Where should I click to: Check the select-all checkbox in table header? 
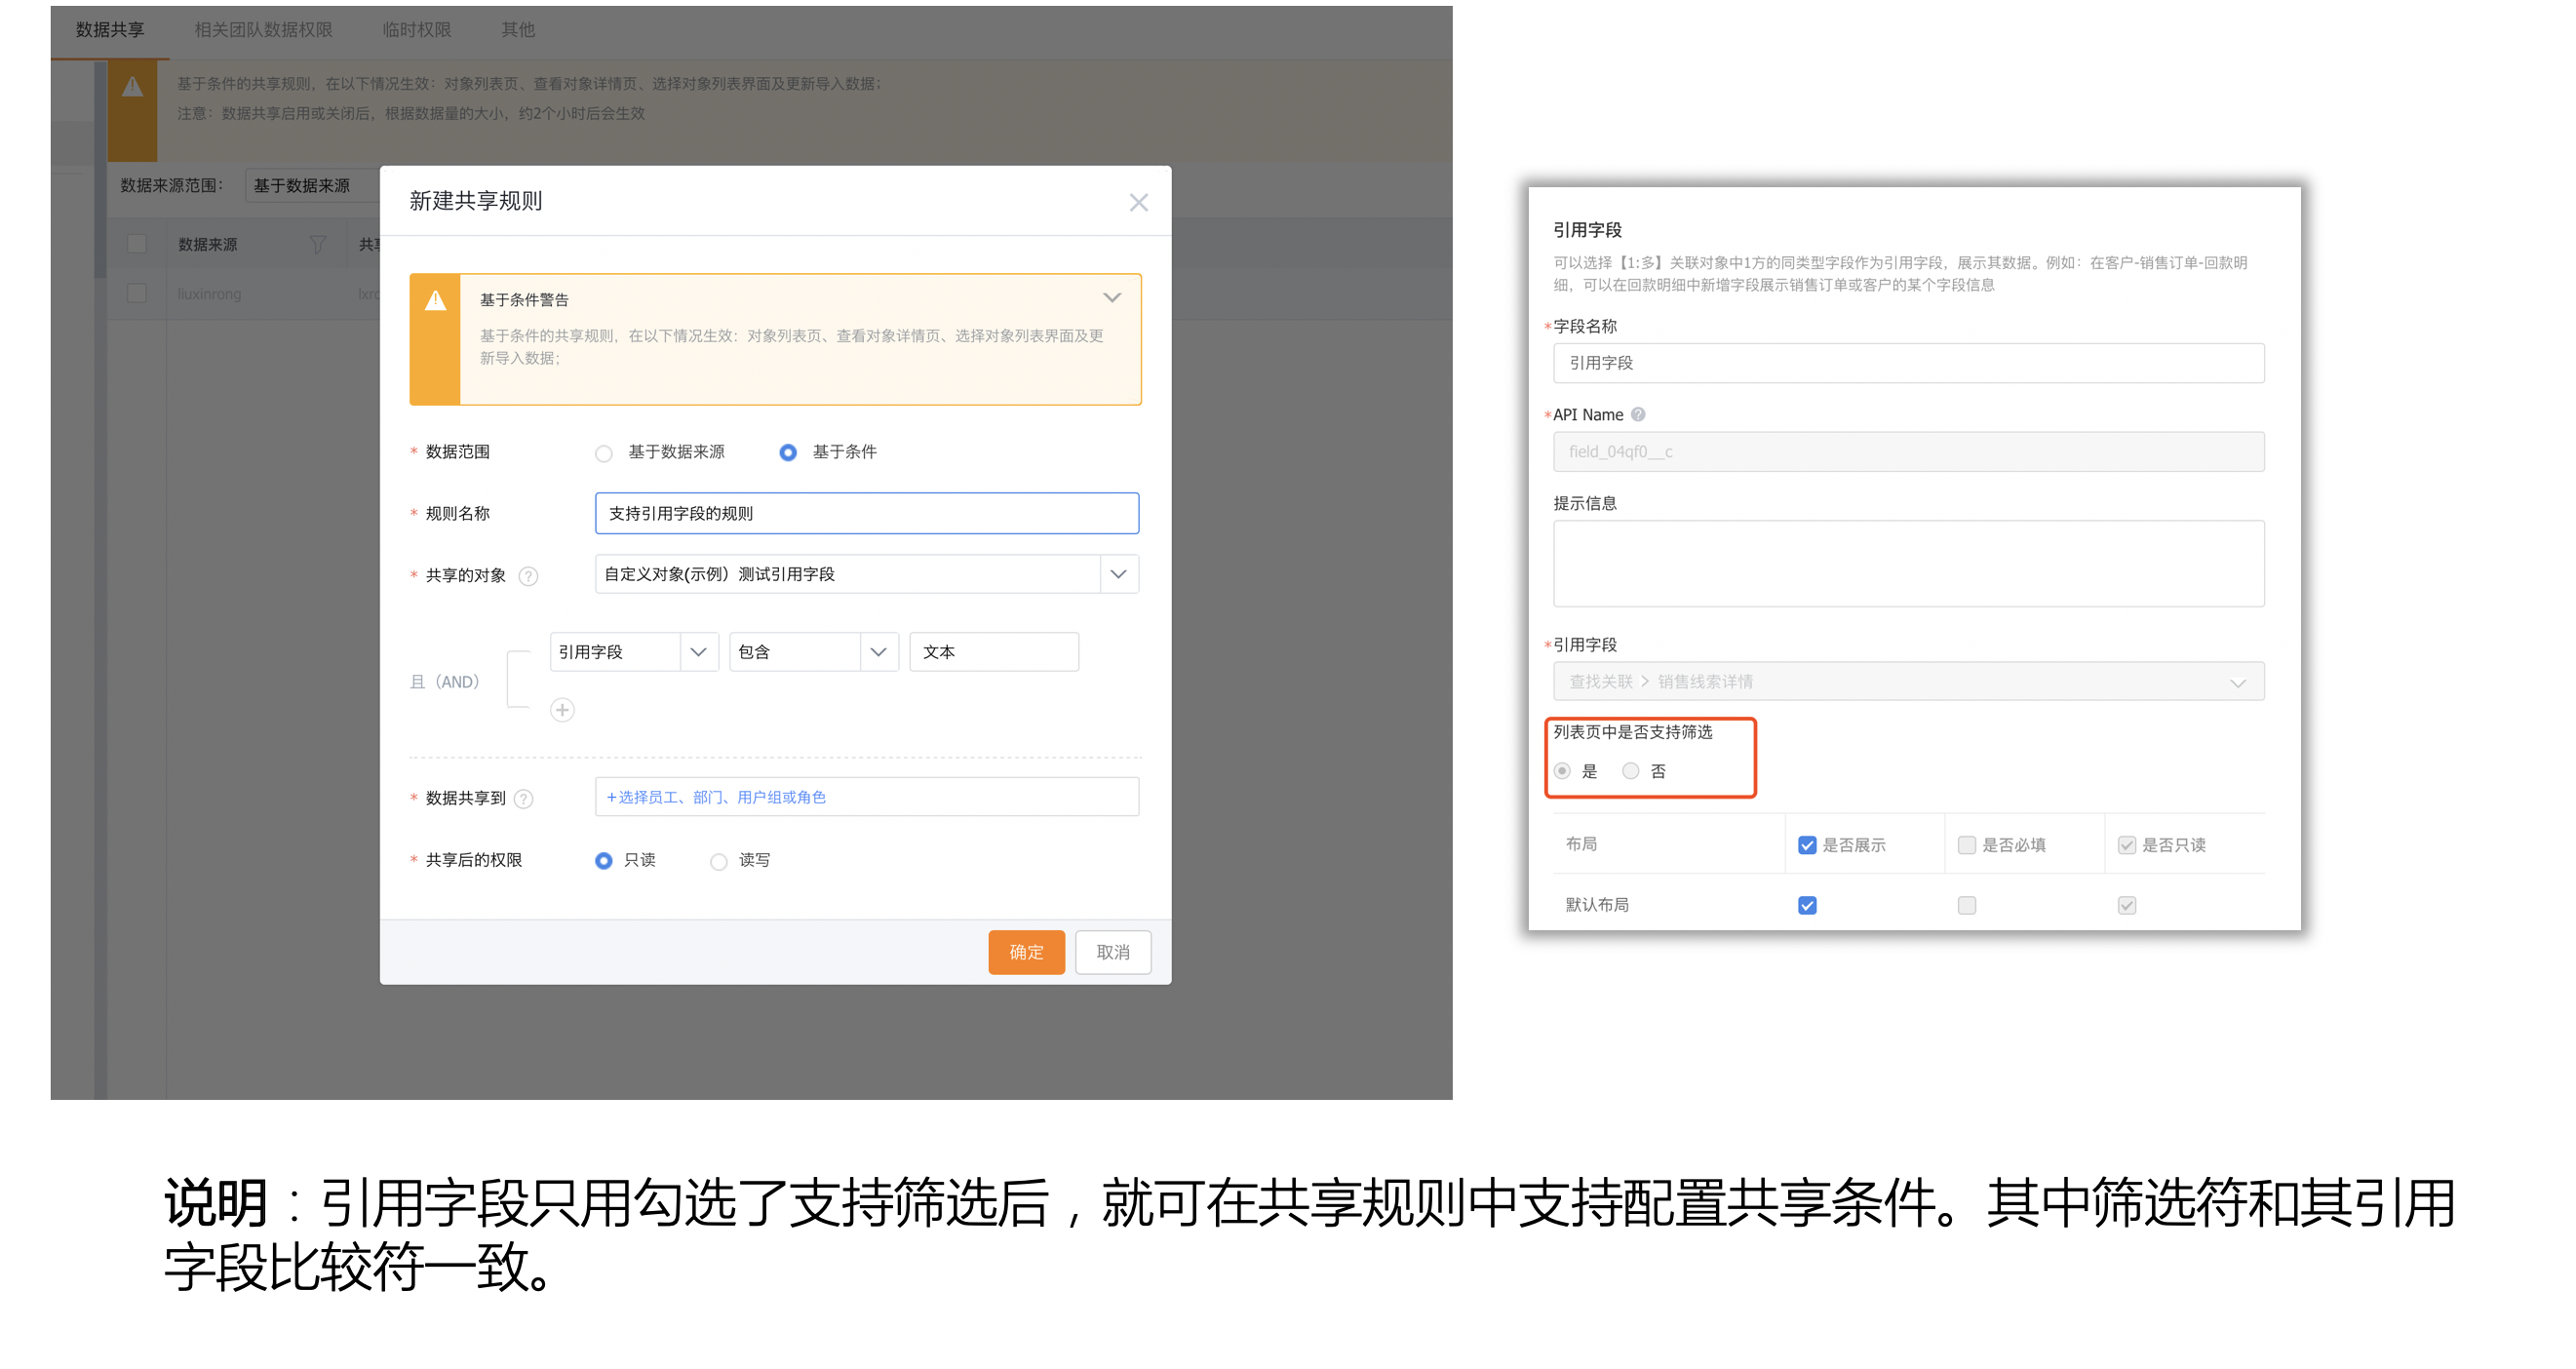coord(137,245)
